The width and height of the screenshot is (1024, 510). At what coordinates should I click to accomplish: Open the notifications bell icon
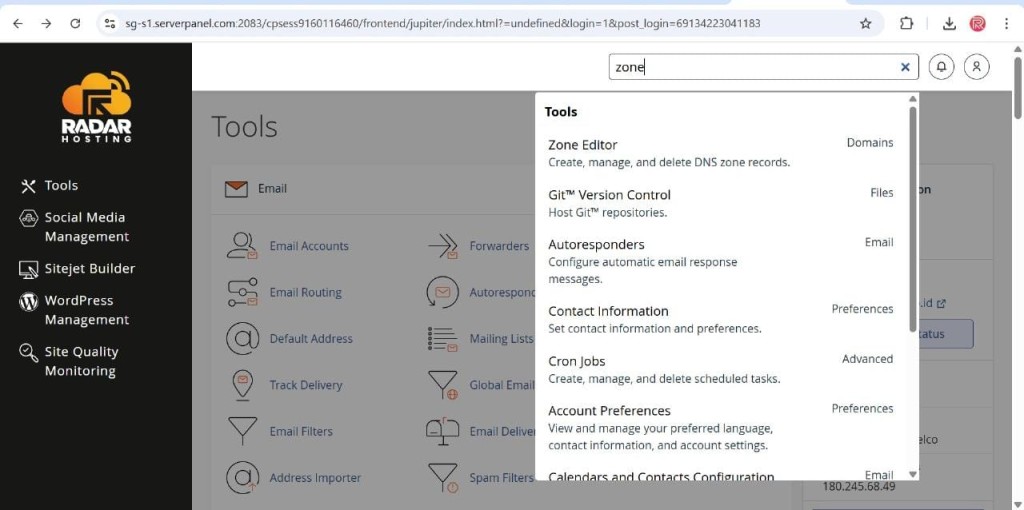click(x=941, y=67)
